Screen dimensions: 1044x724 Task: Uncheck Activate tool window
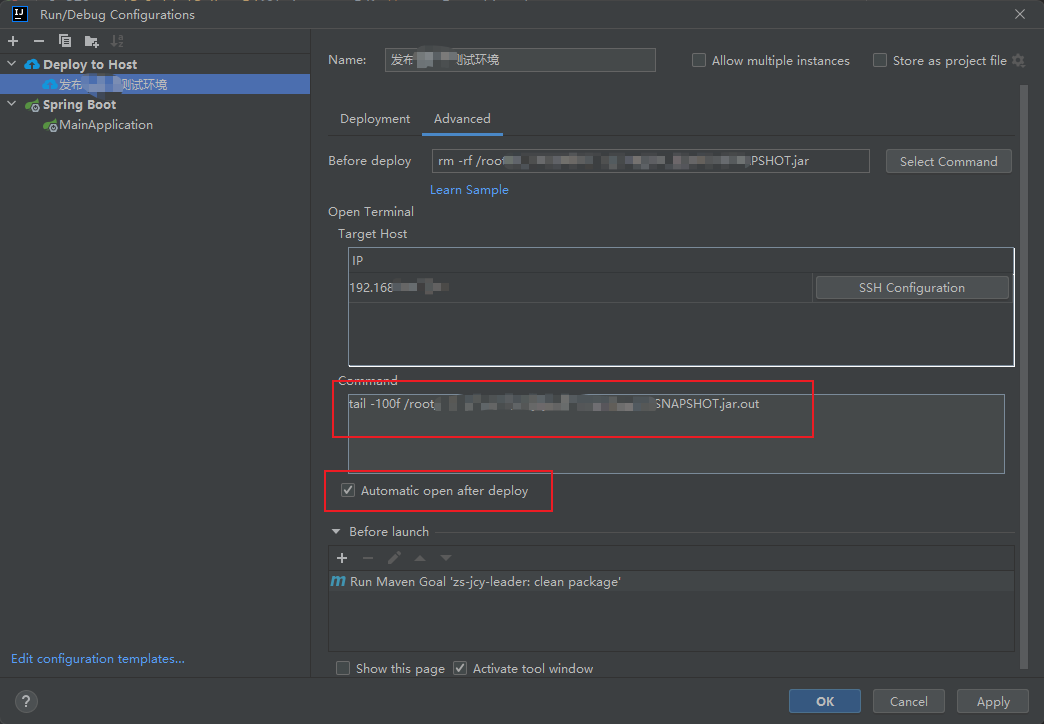[x=460, y=668]
